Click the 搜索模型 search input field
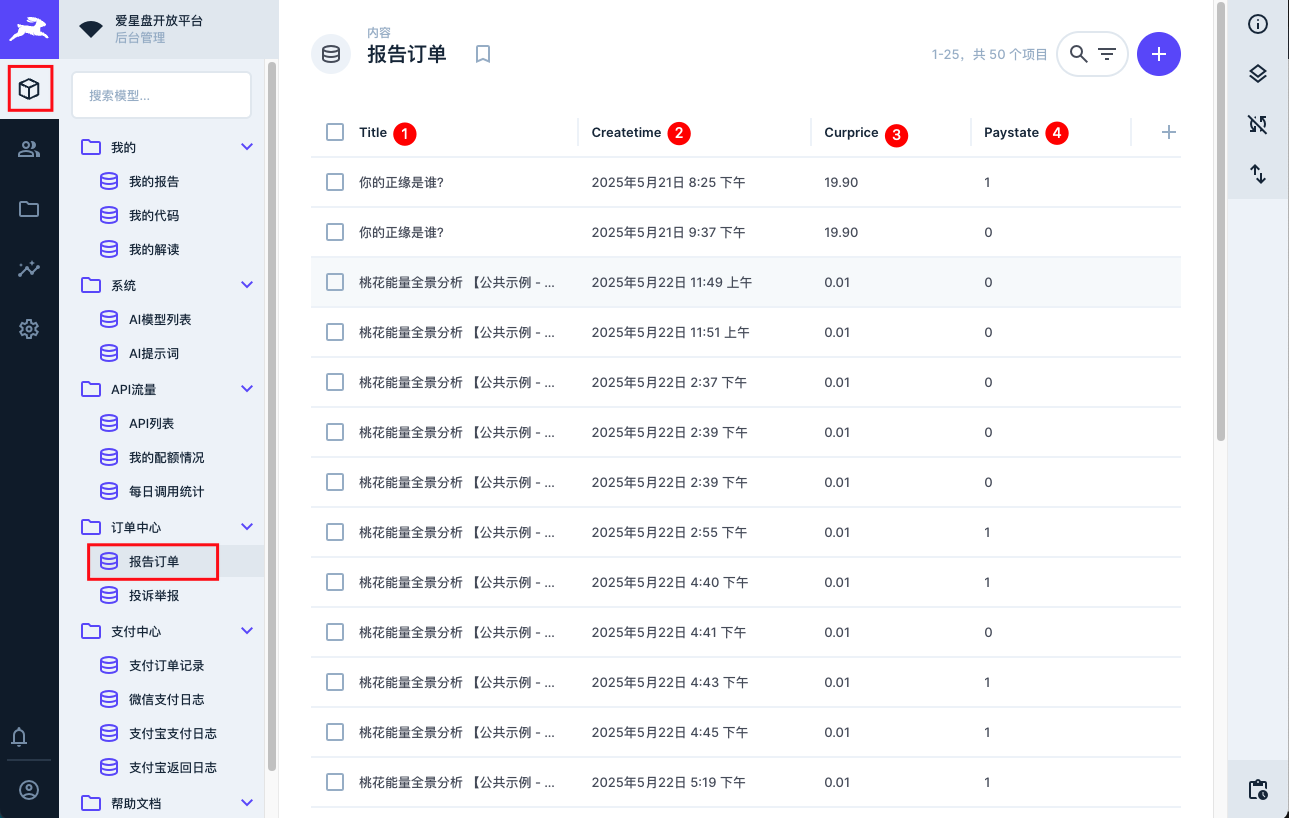1289x818 pixels. (x=161, y=95)
